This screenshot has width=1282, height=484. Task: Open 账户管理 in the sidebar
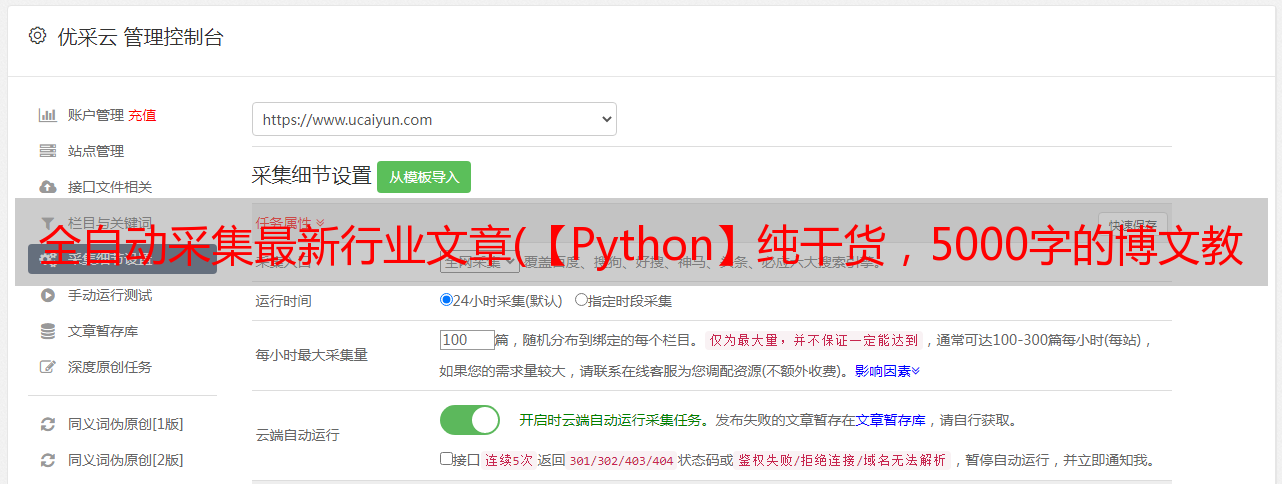click(x=96, y=115)
